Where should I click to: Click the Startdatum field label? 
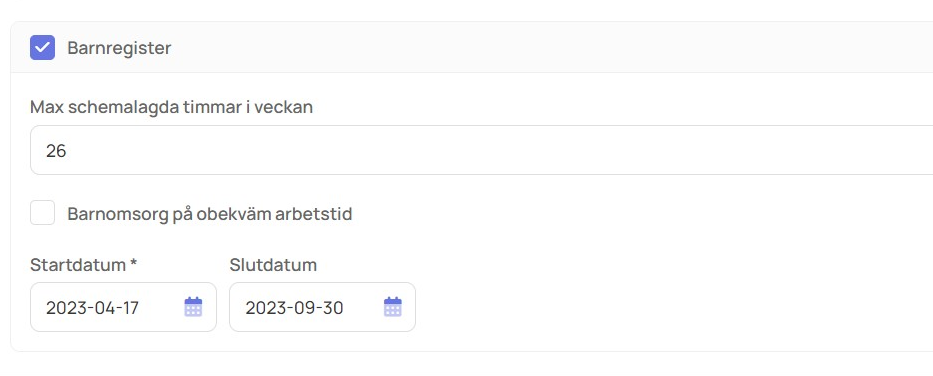click(x=83, y=265)
